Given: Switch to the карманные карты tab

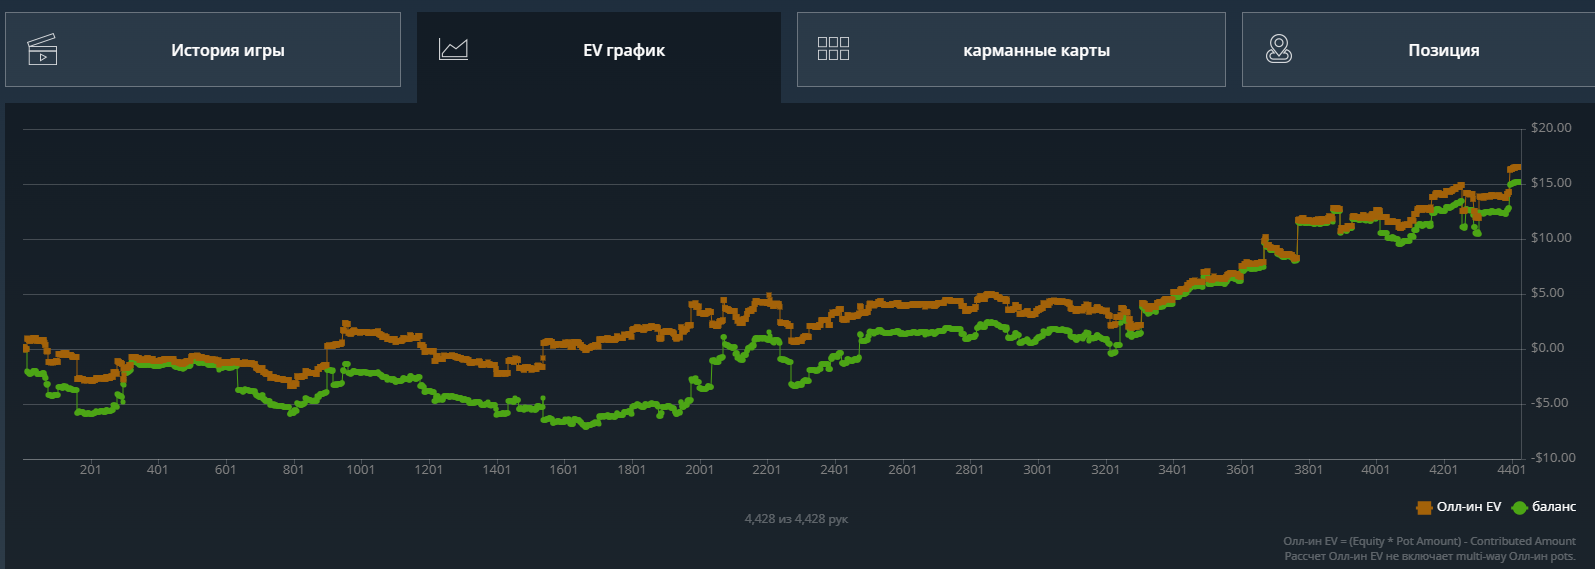Looking at the screenshot, I should 1036,50.
